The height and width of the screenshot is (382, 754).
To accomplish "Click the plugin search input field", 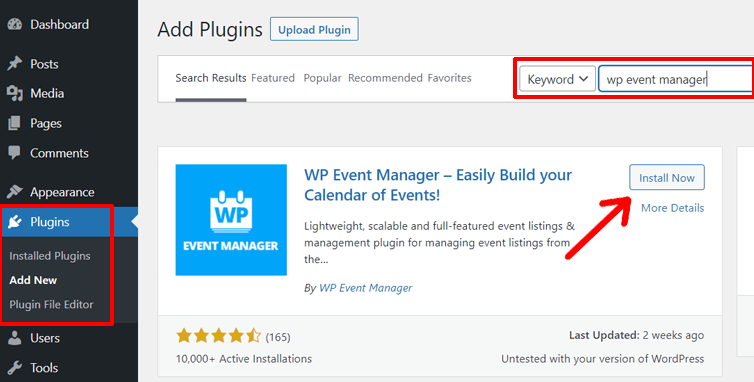I will click(x=676, y=79).
